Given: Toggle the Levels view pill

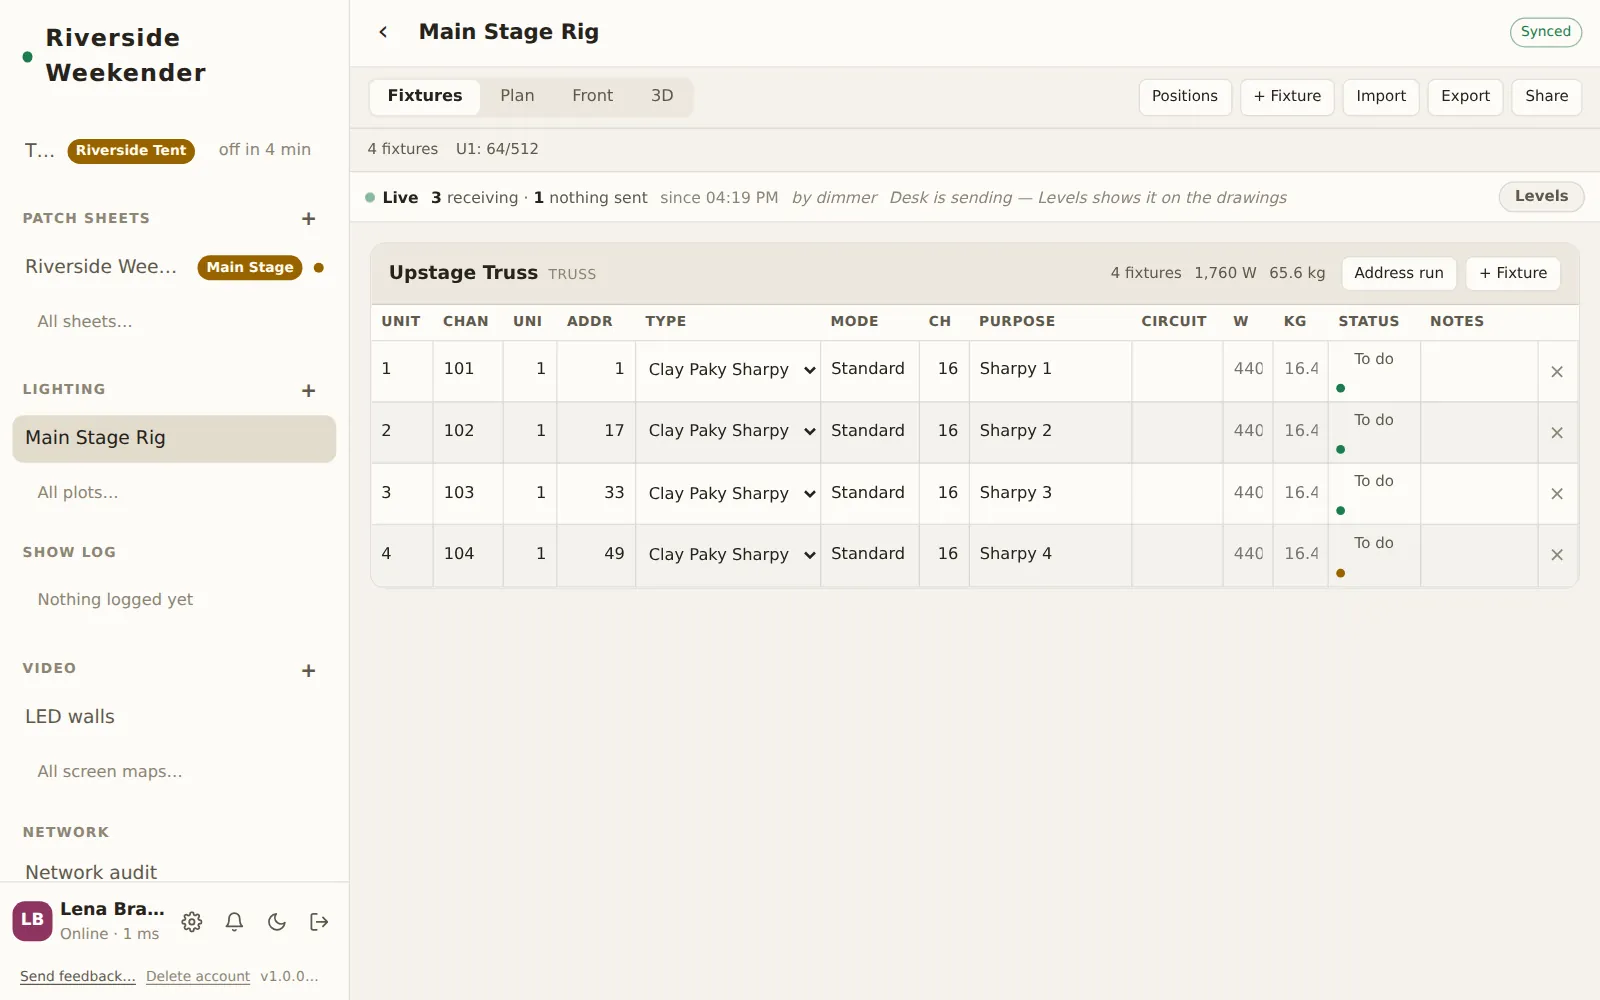Looking at the screenshot, I should tap(1541, 196).
